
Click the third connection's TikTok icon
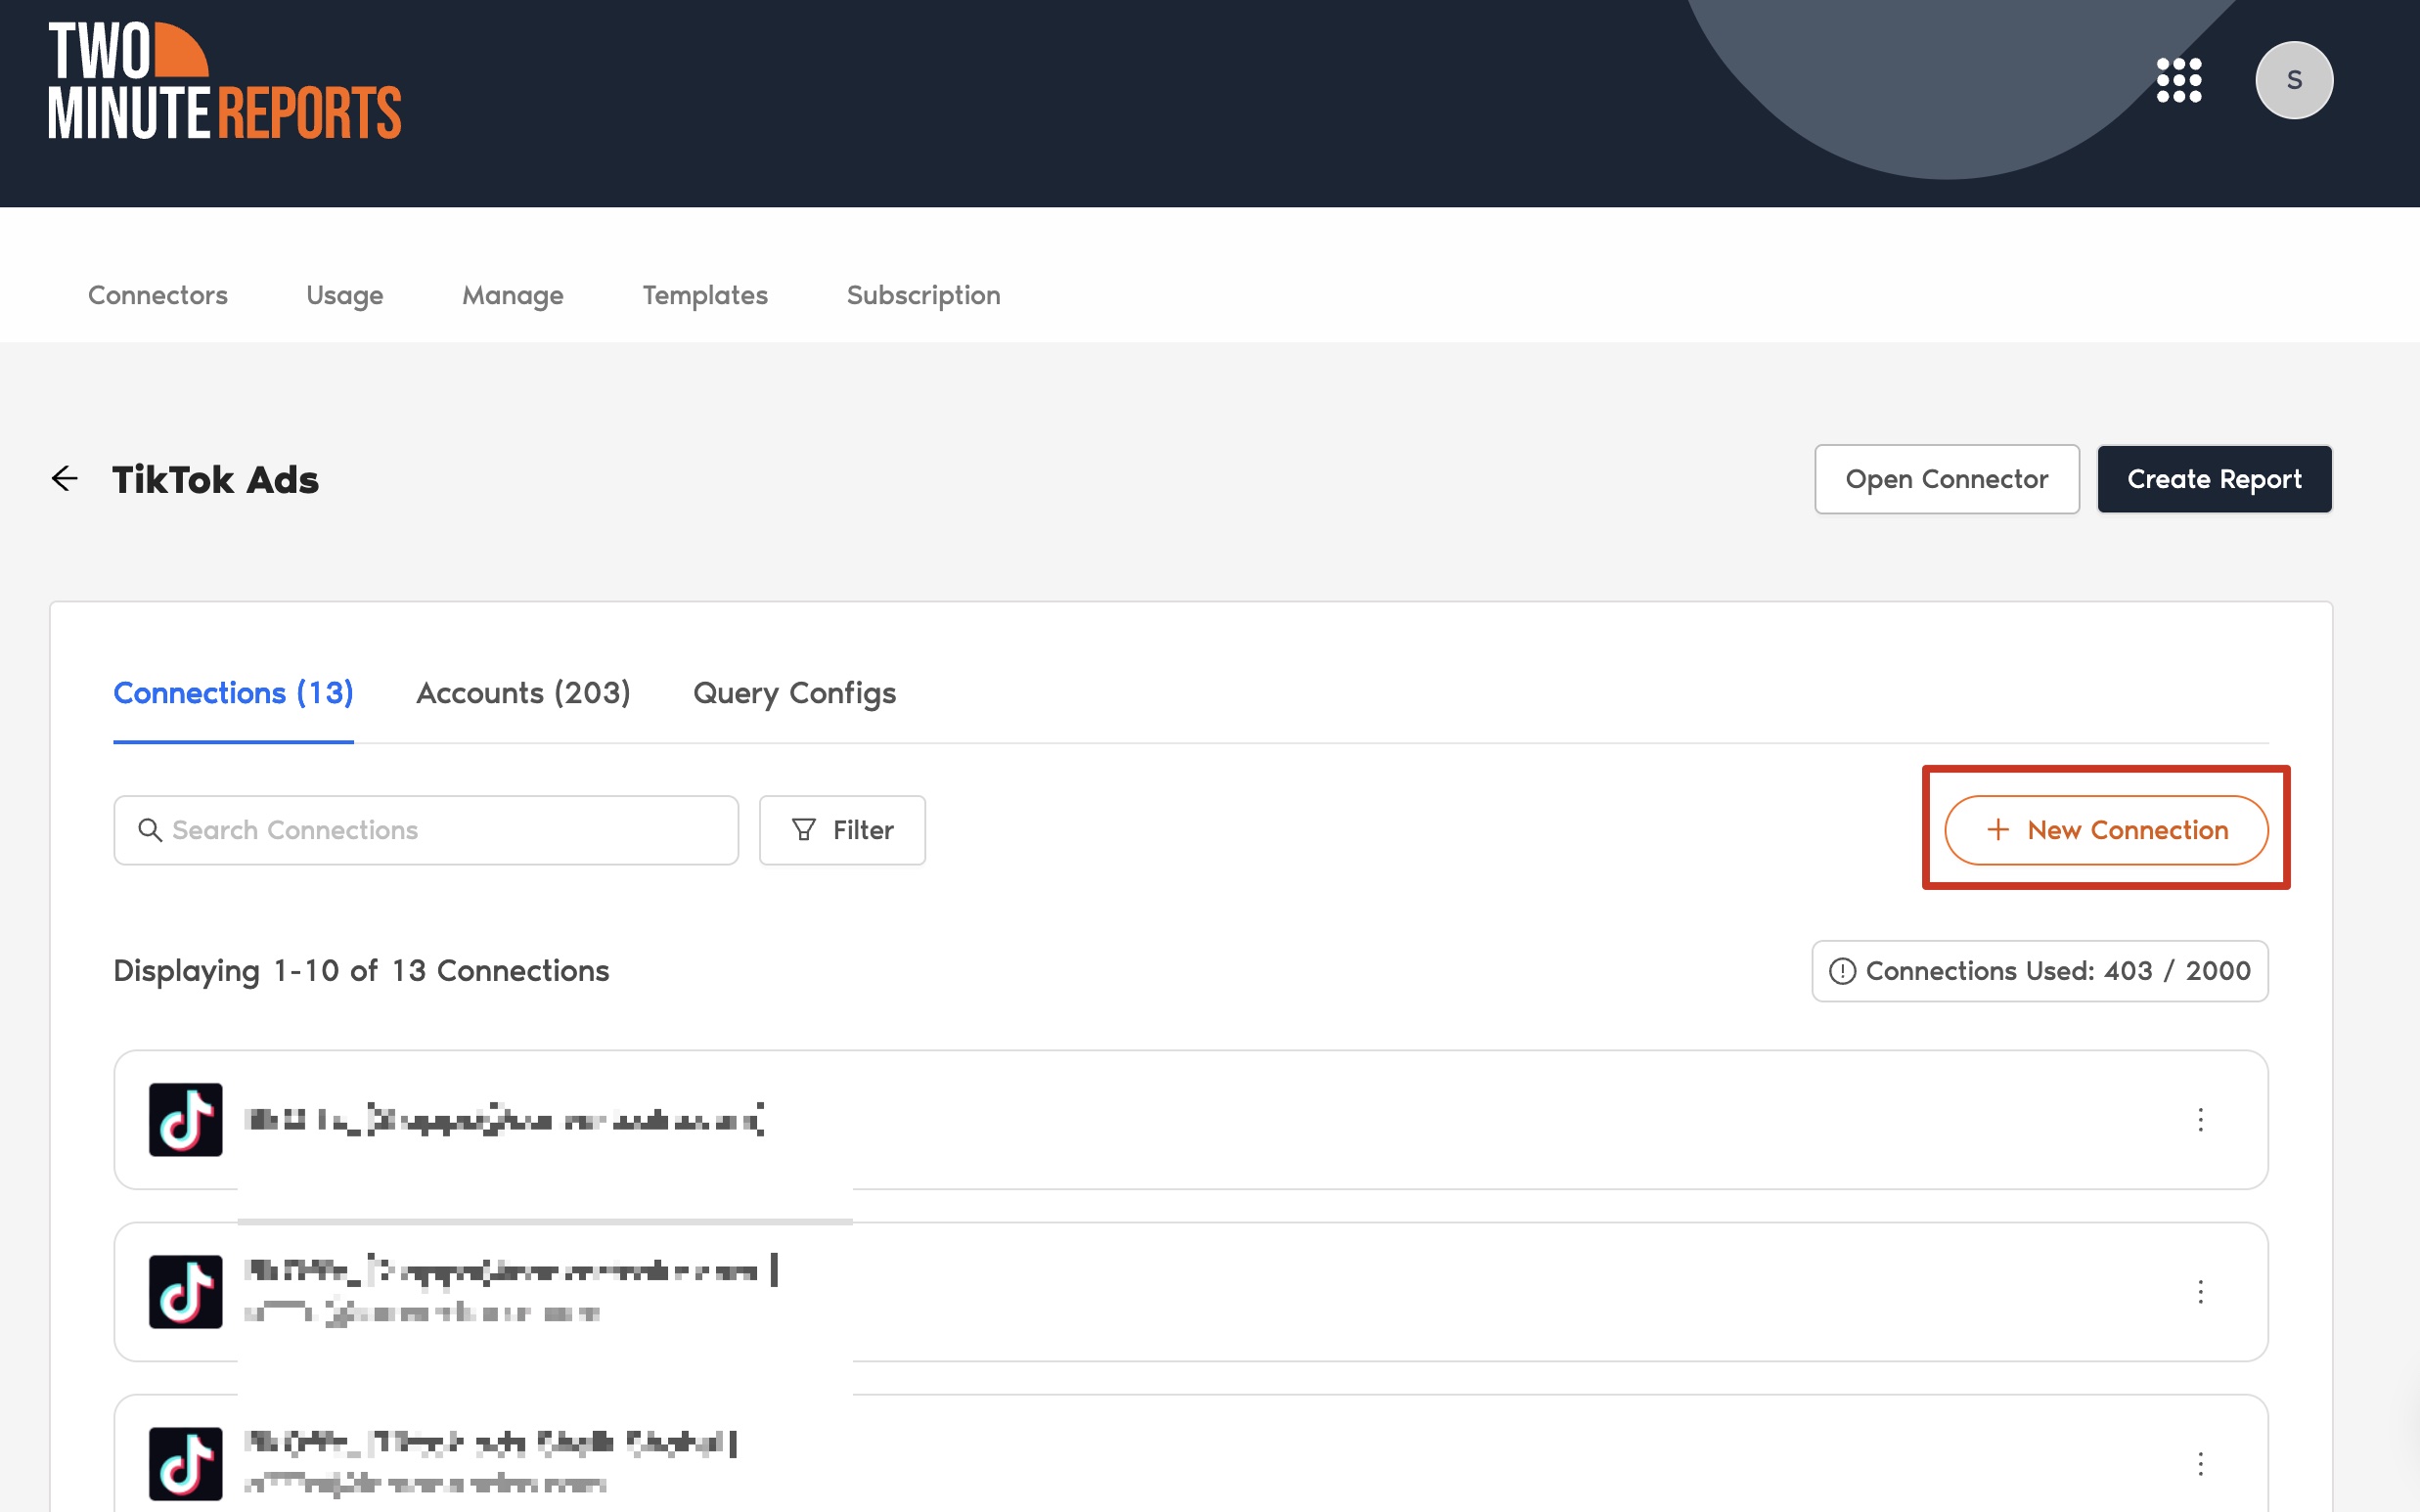point(186,1463)
